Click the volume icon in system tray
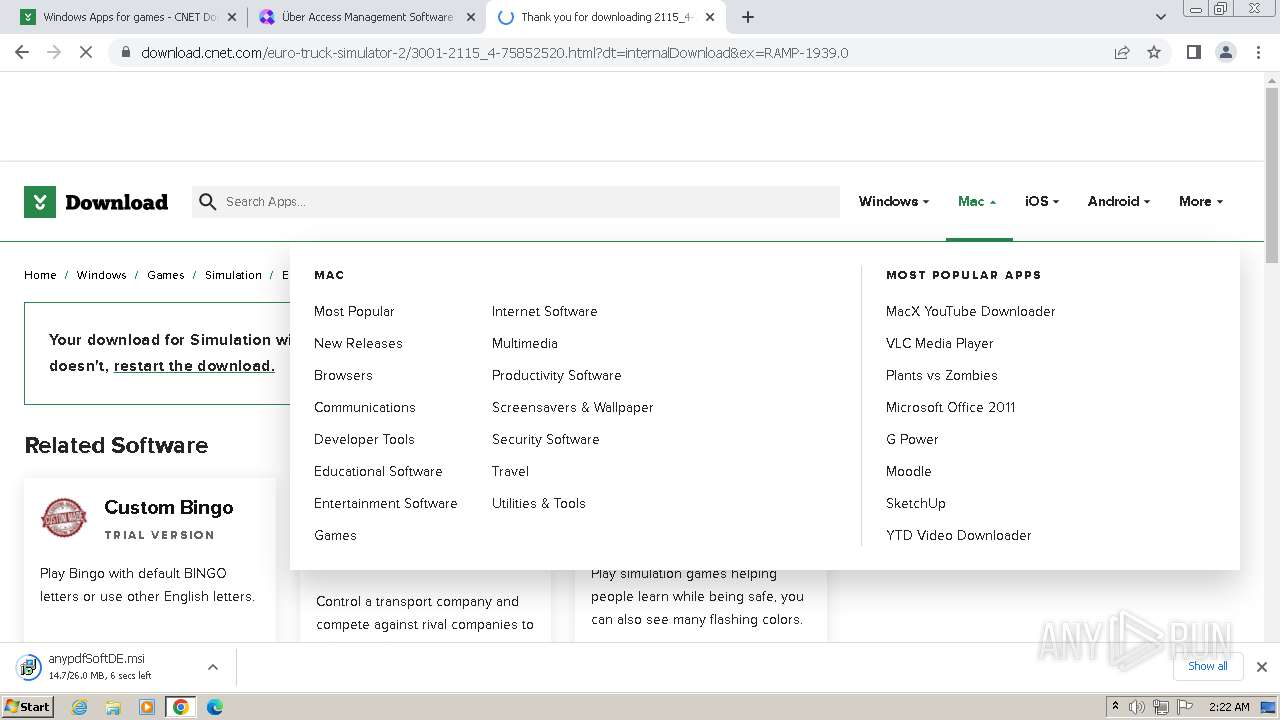This screenshot has height=720, width=1280. pos(1137,707)
